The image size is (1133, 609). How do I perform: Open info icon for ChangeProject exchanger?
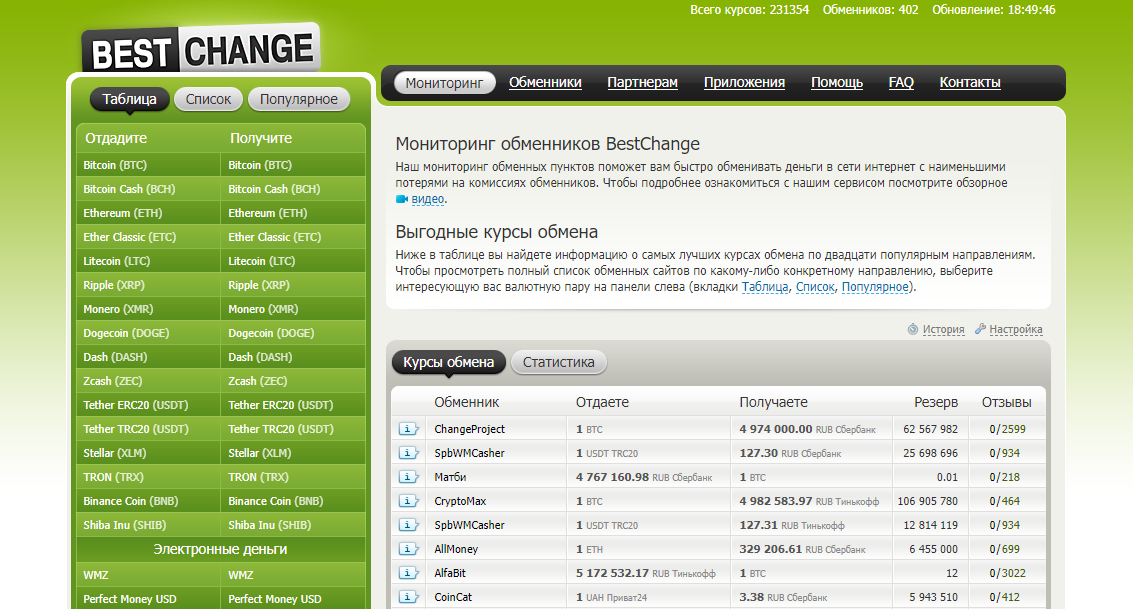408,429
